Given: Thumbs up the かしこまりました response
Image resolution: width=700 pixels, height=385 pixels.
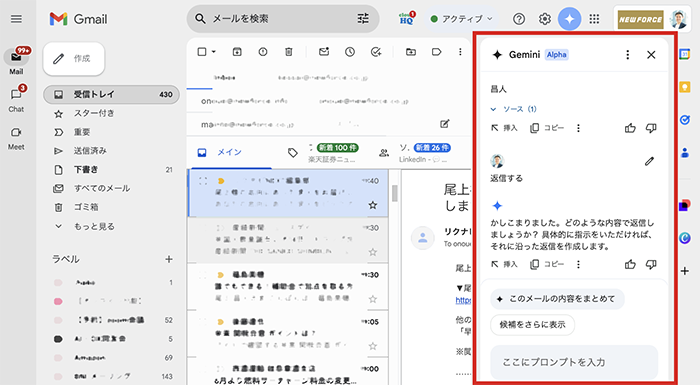Looking at the screenshot, I should (x=630, y=264).
